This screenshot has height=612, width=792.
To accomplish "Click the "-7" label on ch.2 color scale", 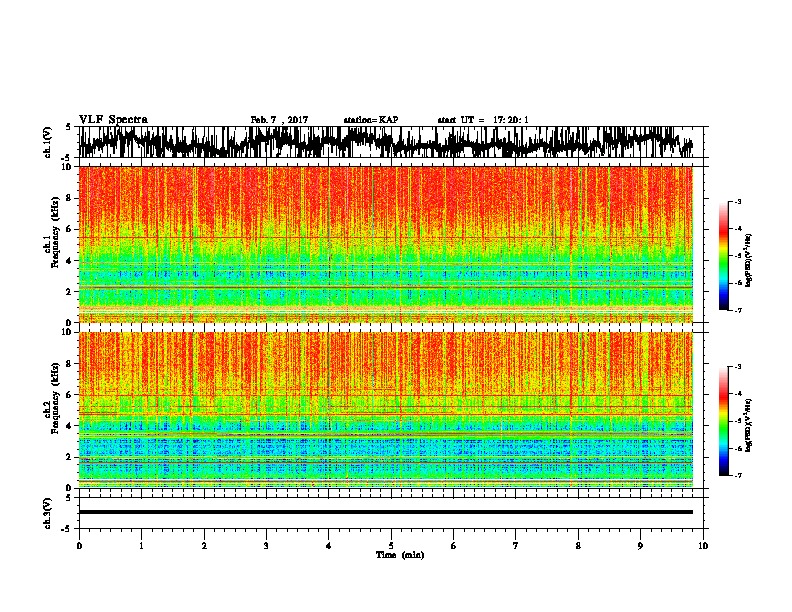I will pos(737,475).
